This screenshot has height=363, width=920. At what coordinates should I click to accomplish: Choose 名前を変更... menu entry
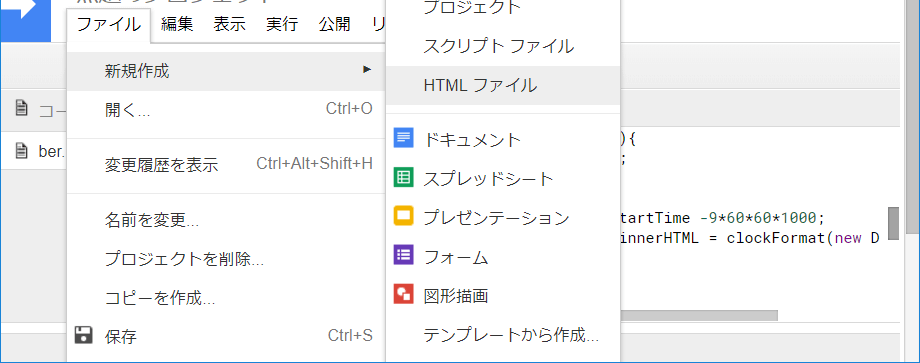[226, 220]
